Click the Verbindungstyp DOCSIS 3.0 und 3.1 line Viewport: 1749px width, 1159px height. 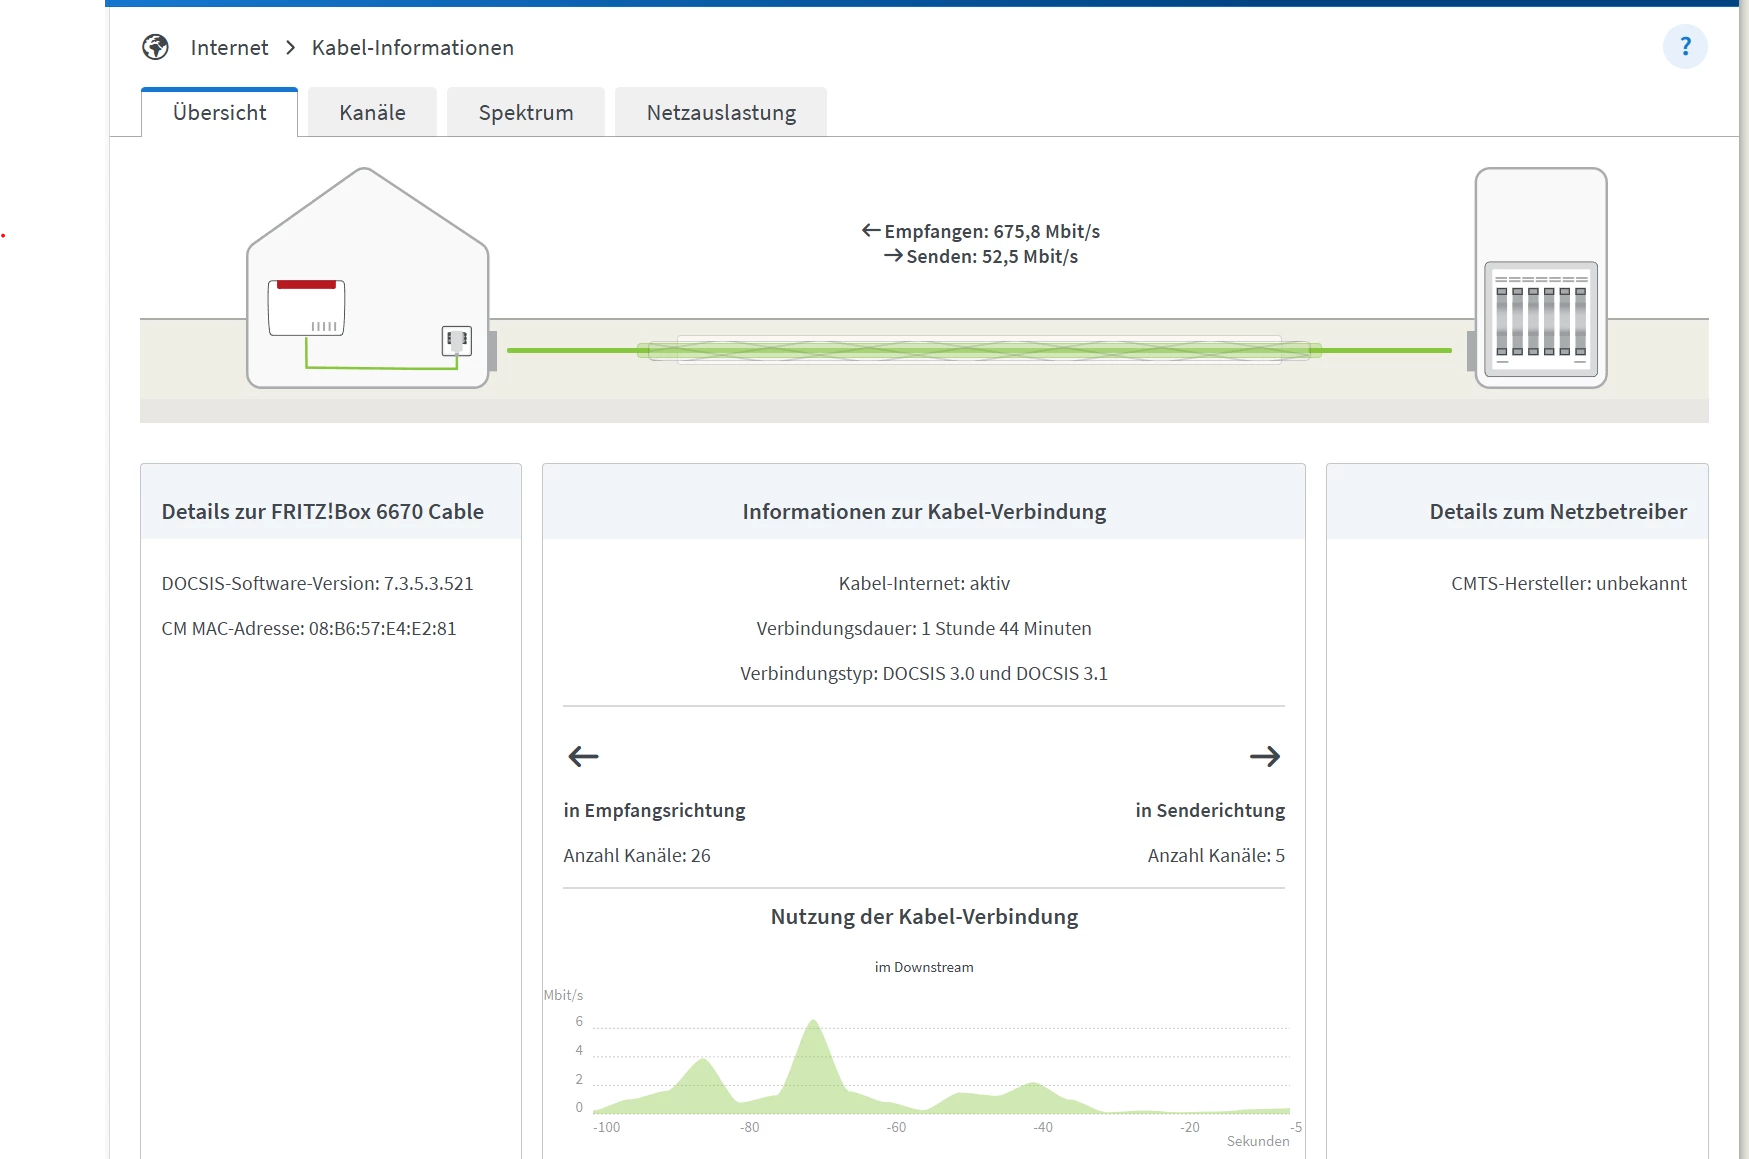[924, 673]
